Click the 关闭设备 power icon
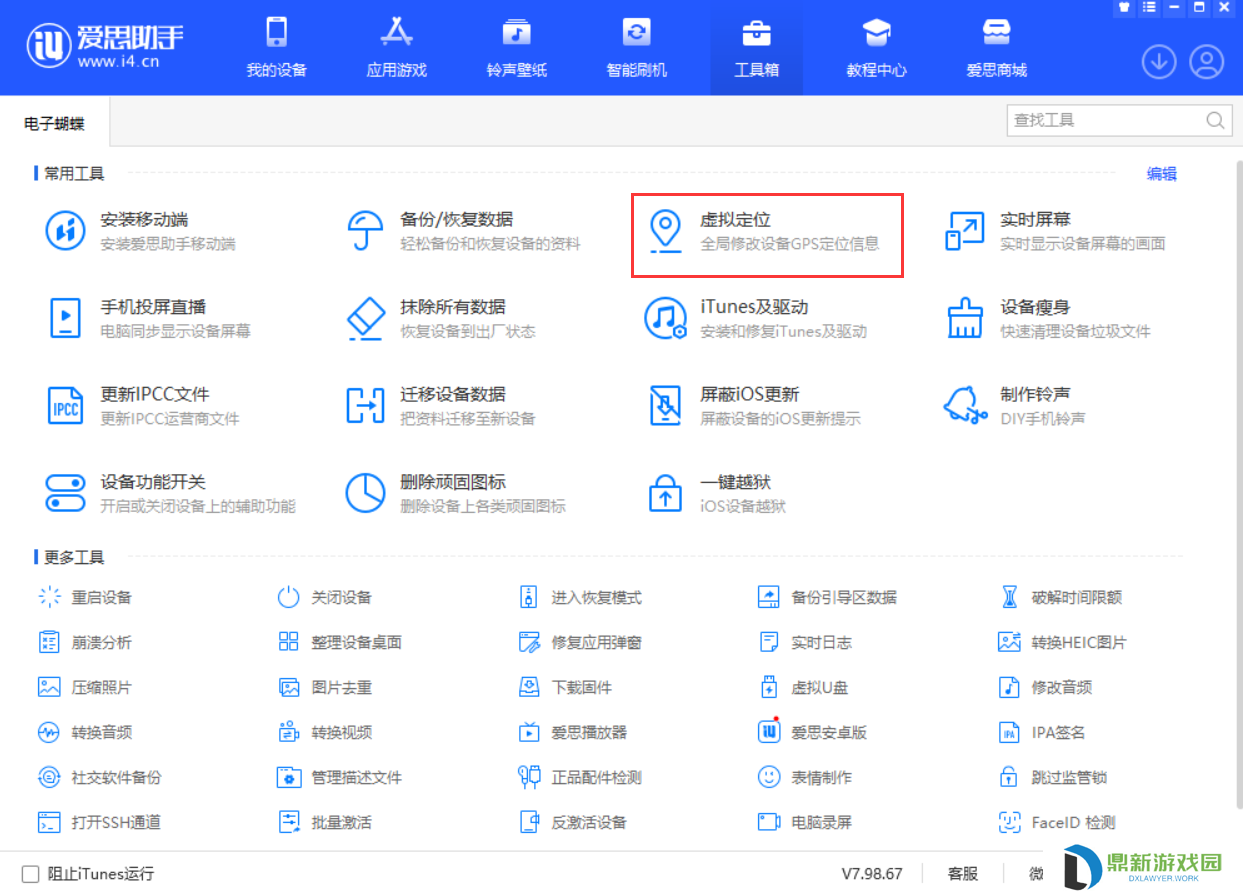The height and width of the screenshot is (893, 1243). (x=289, y=597)
